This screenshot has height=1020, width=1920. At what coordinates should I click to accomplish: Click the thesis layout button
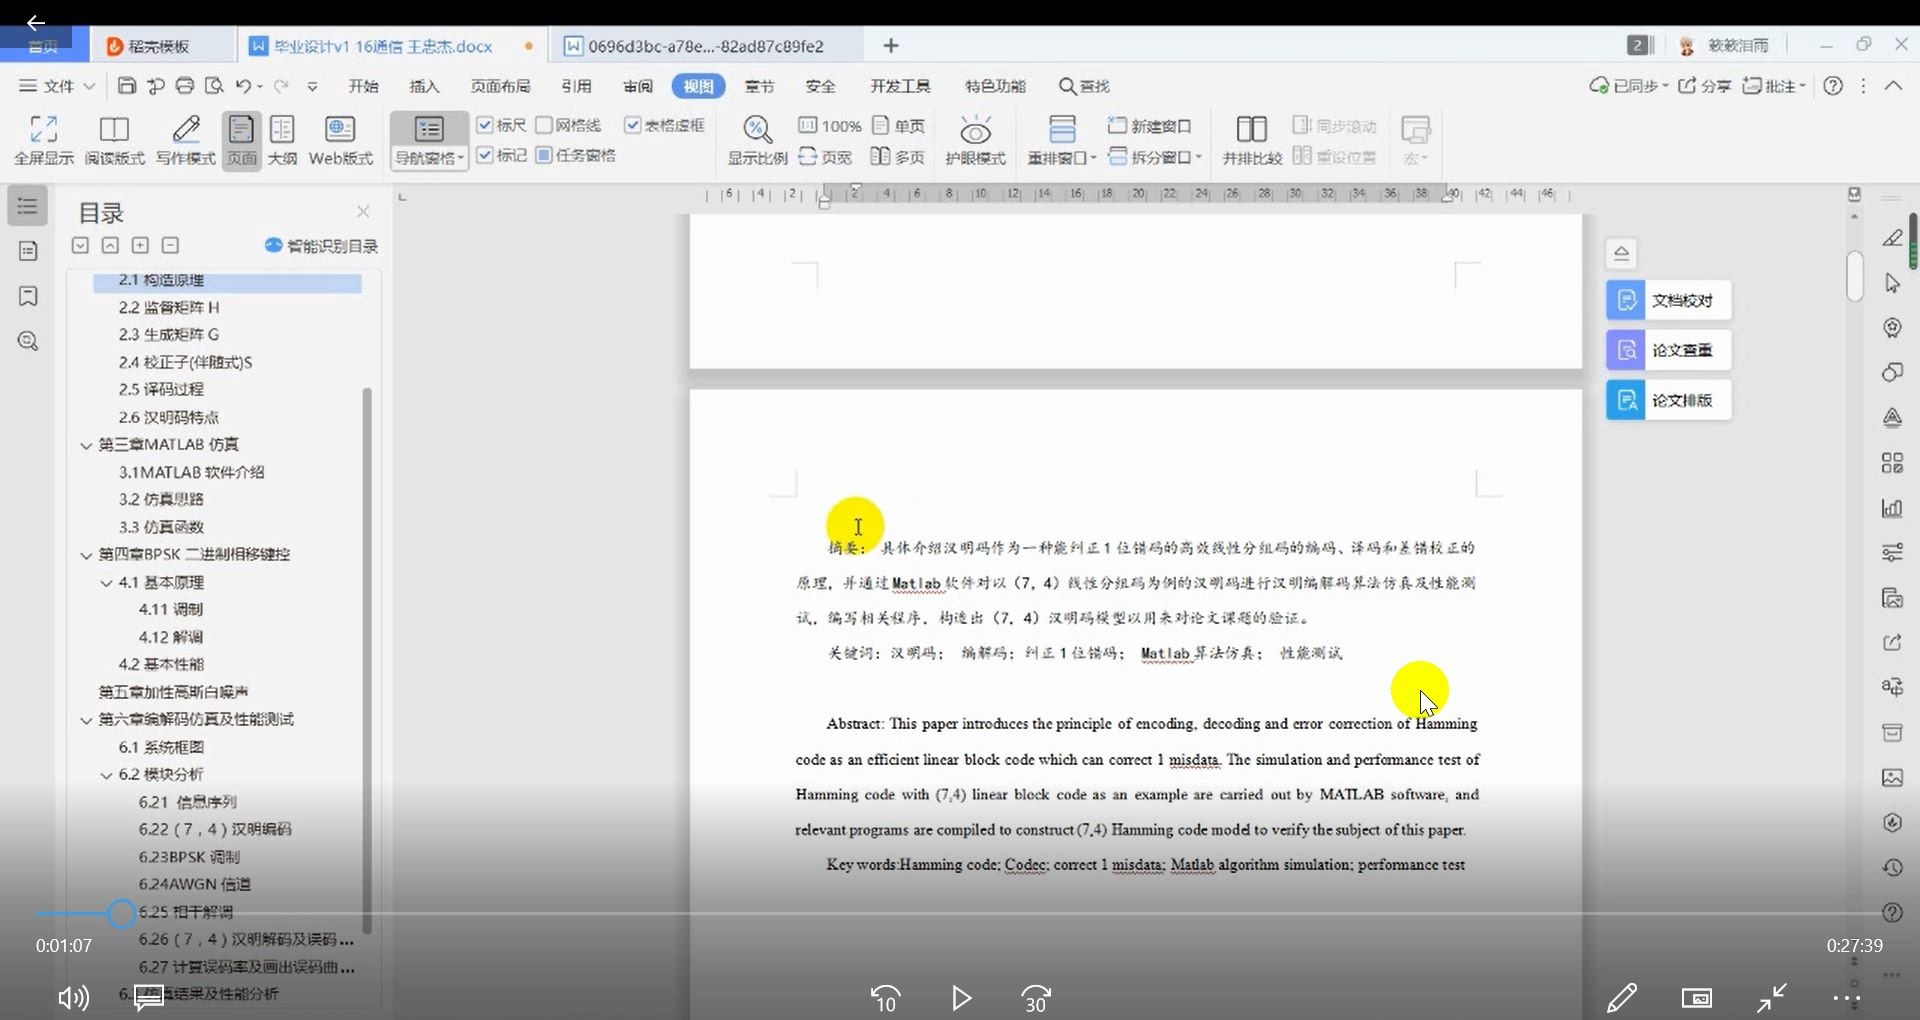[x=1668, y=400]
